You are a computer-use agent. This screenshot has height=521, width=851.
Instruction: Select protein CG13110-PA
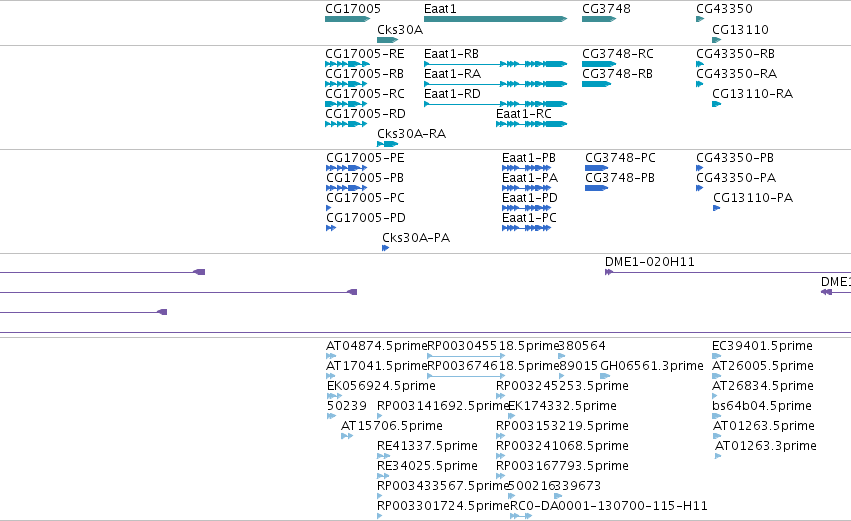pyautogui.click(x=753, y=198)
